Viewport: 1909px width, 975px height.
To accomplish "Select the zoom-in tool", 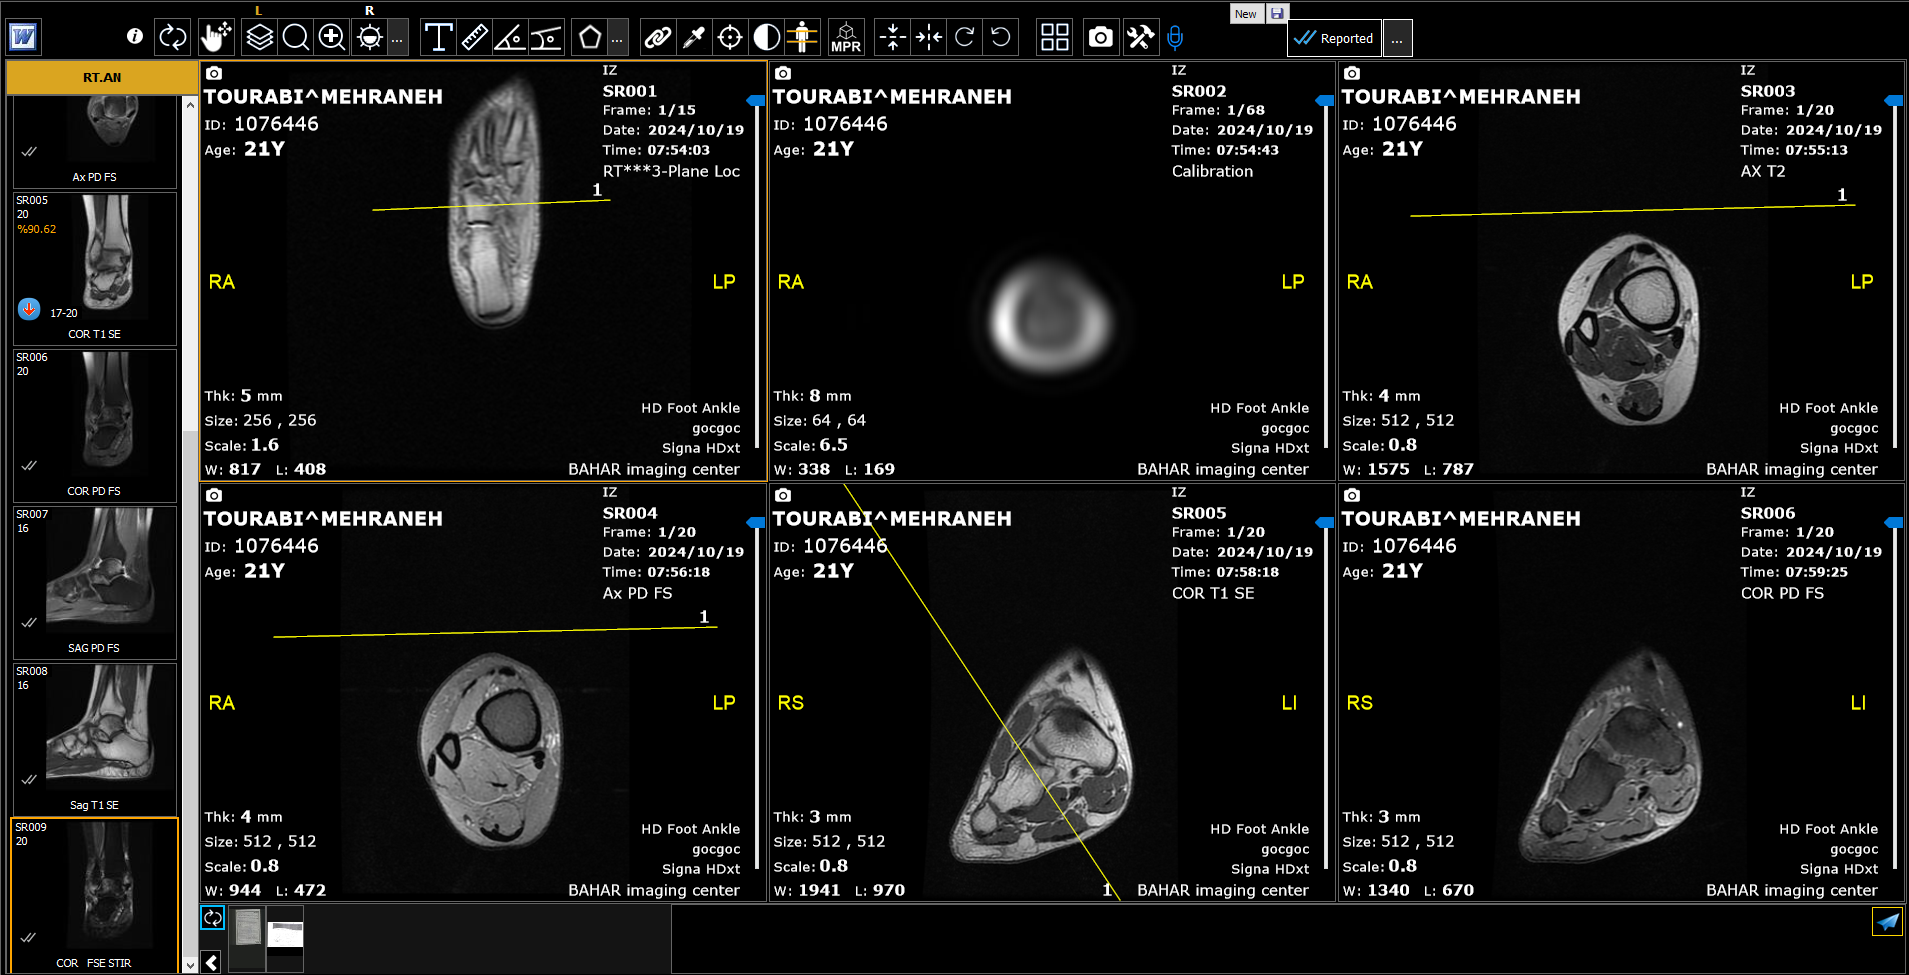I will pos(331,38).
